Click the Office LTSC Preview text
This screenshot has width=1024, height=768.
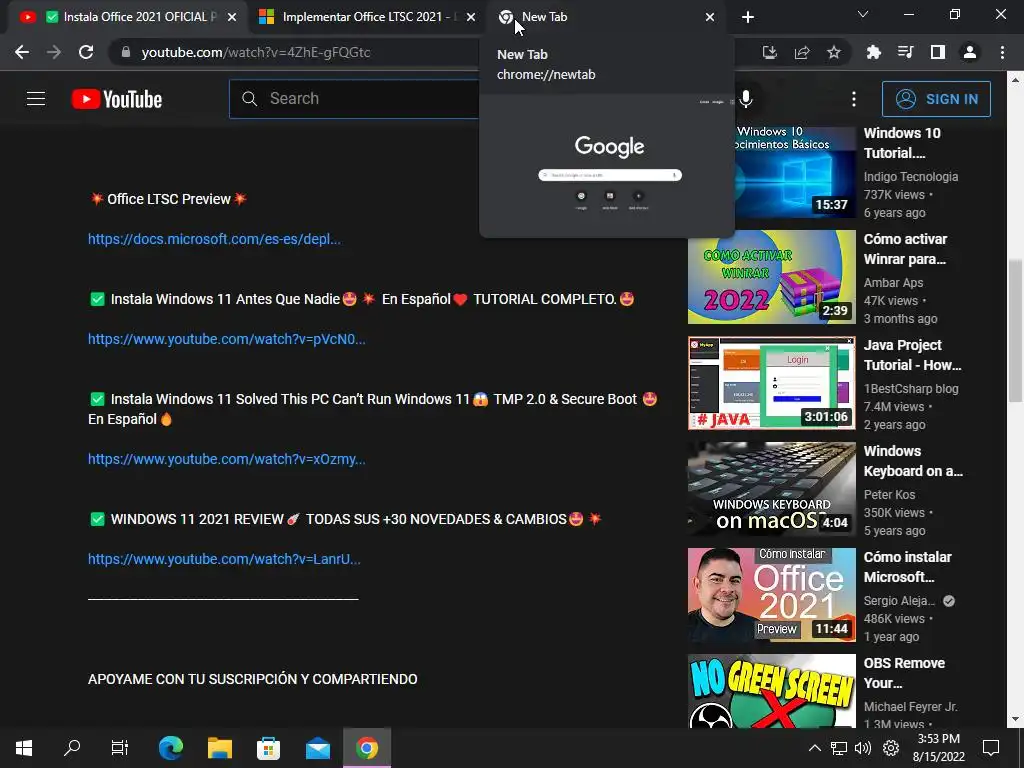point(168,199)
